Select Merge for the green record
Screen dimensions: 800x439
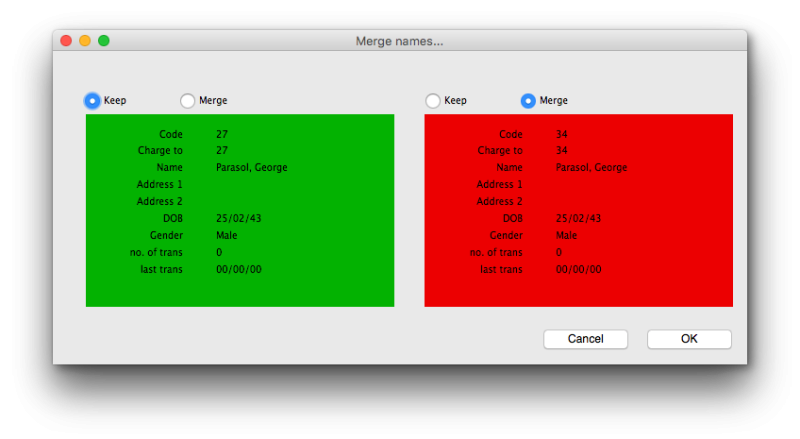pyautogui.click(x=188, y=100)
